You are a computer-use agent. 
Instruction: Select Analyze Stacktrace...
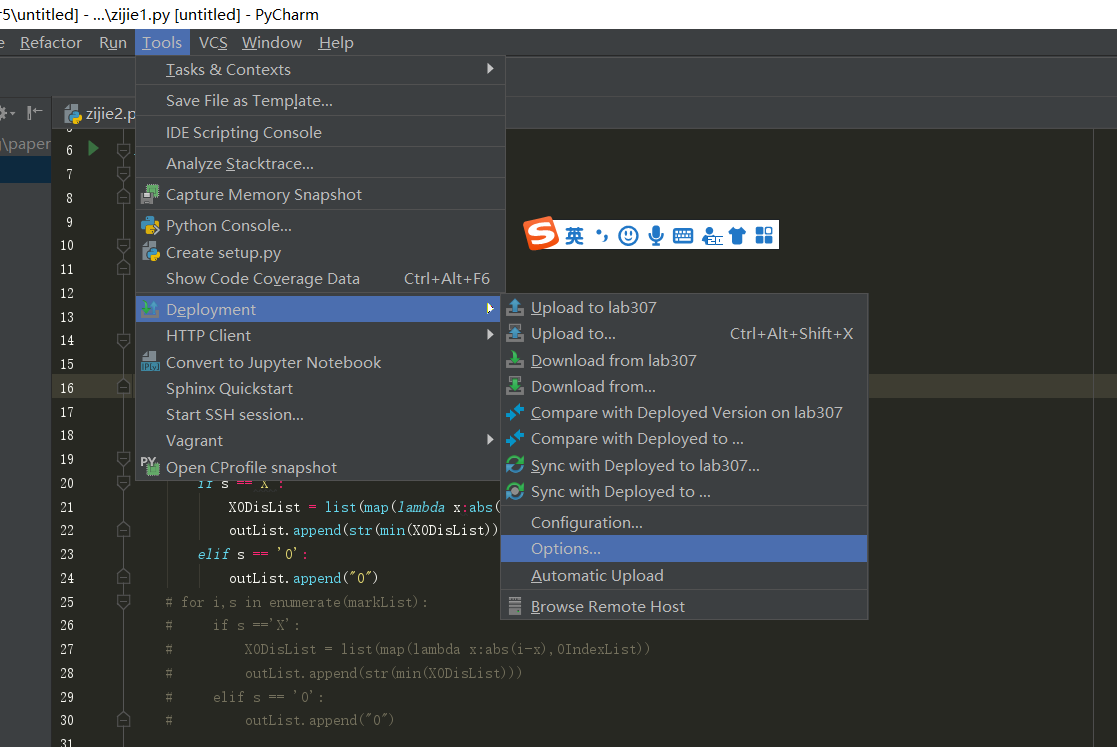click(x=320, y=164)
